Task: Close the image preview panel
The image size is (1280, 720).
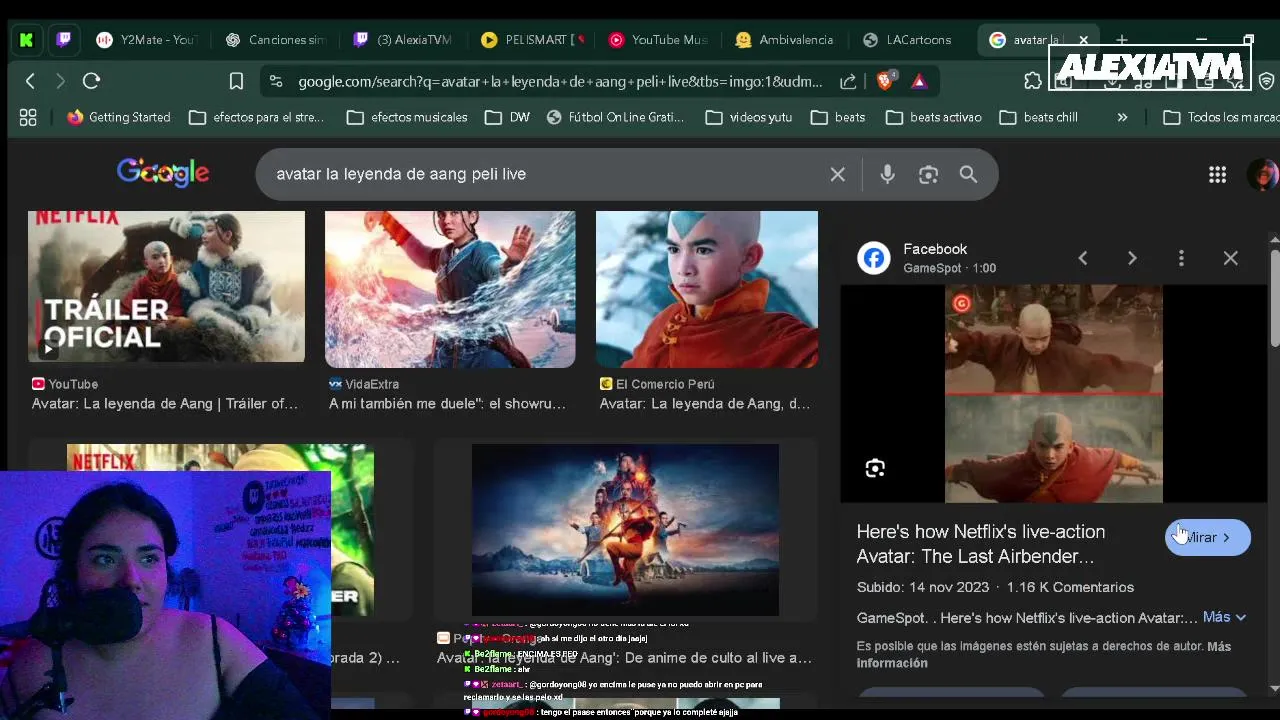Action: click(1231, 258)
